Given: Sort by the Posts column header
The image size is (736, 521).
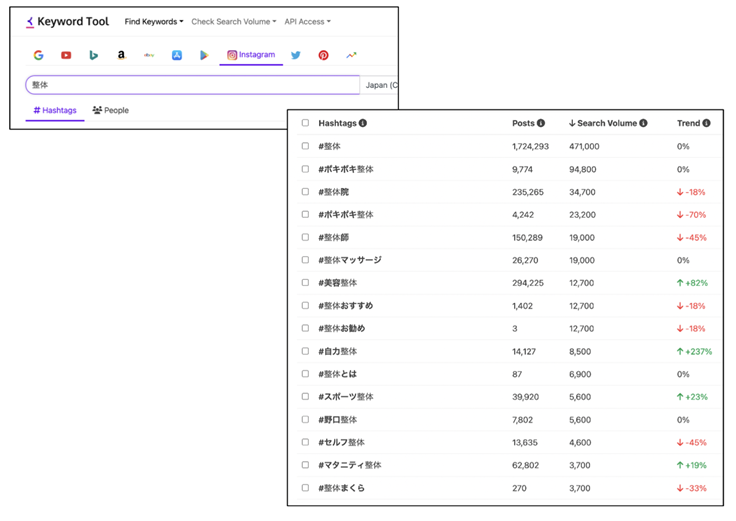Looking at the screenshot, I should [x=523, y=123].
